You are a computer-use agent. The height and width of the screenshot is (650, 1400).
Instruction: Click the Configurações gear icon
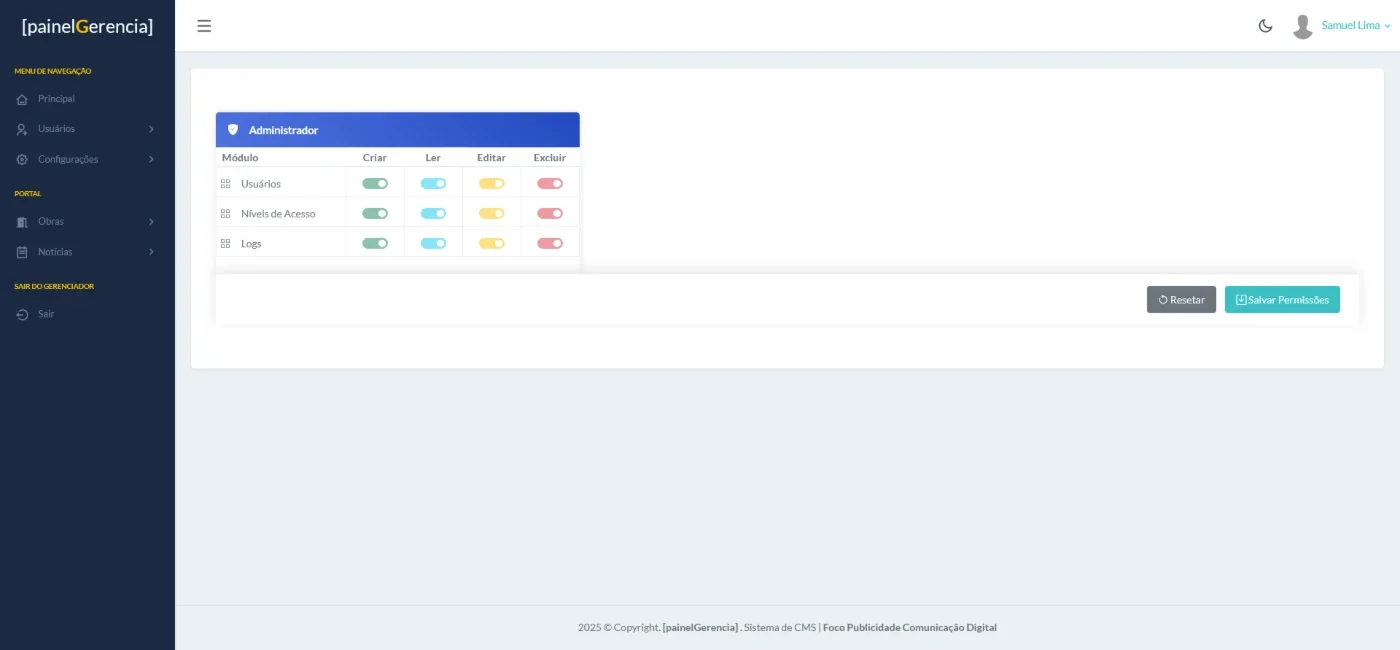click(x=22, y=159)
